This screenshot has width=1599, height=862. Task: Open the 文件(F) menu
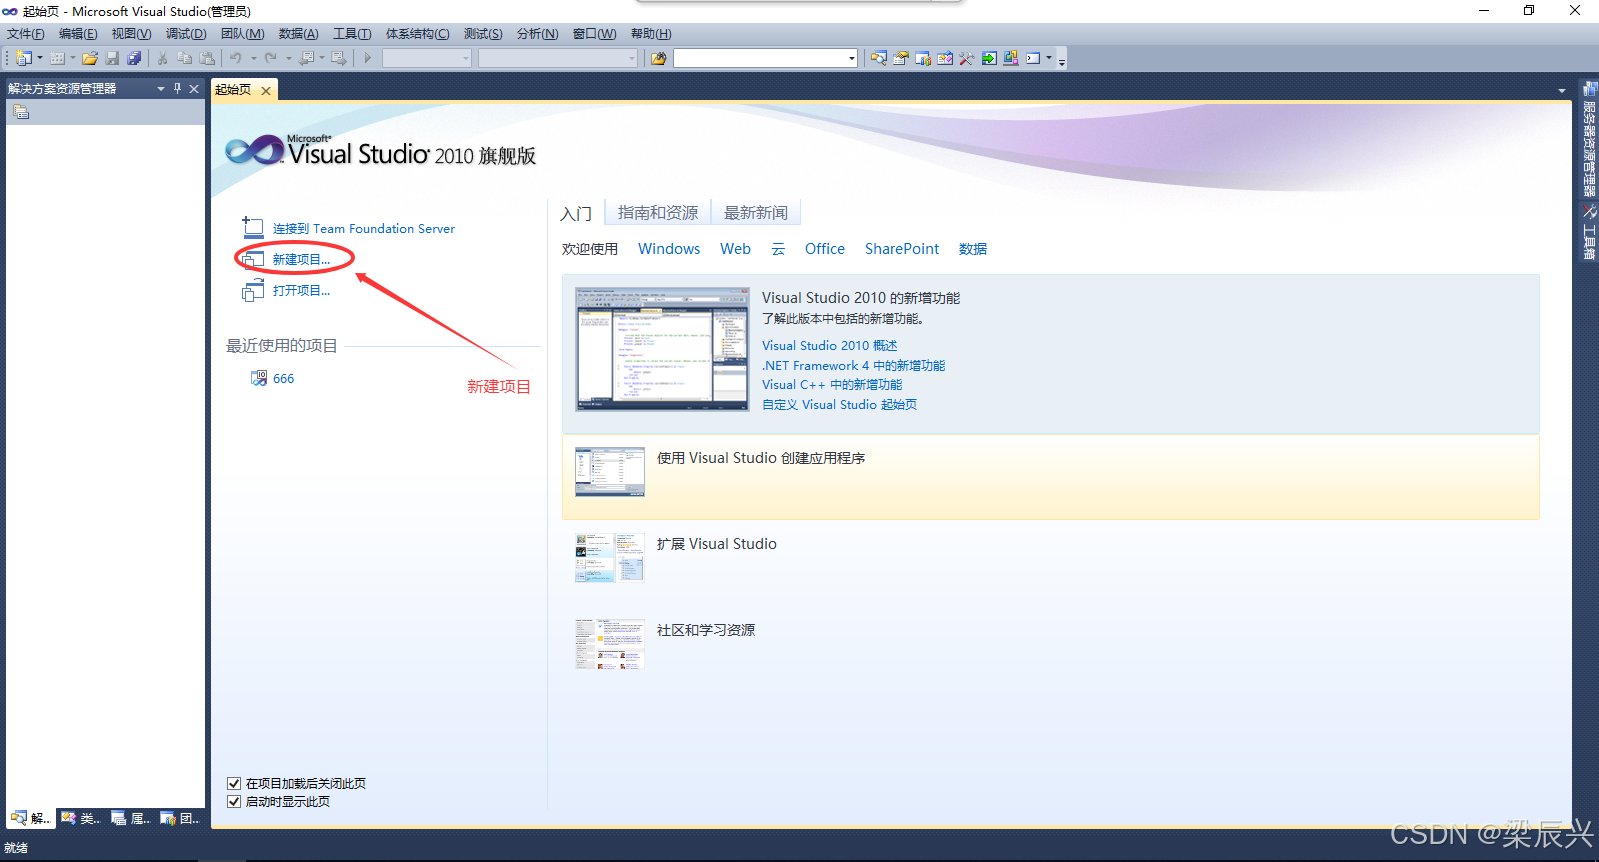(x=26, y=34)
